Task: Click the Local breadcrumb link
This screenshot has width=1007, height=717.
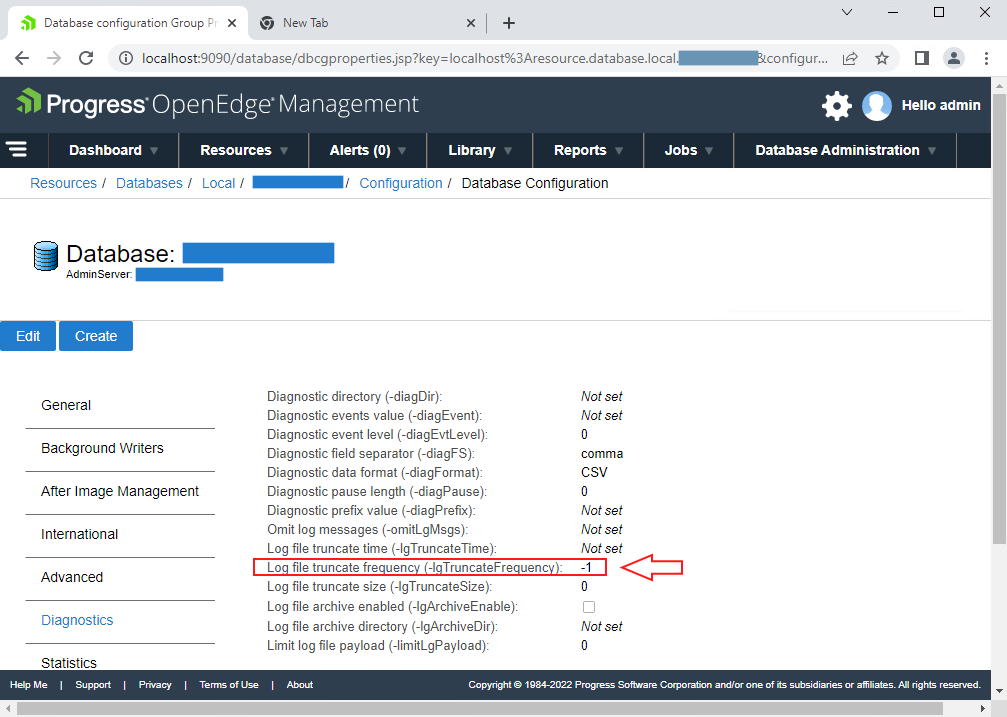Action: click(218, 183)
